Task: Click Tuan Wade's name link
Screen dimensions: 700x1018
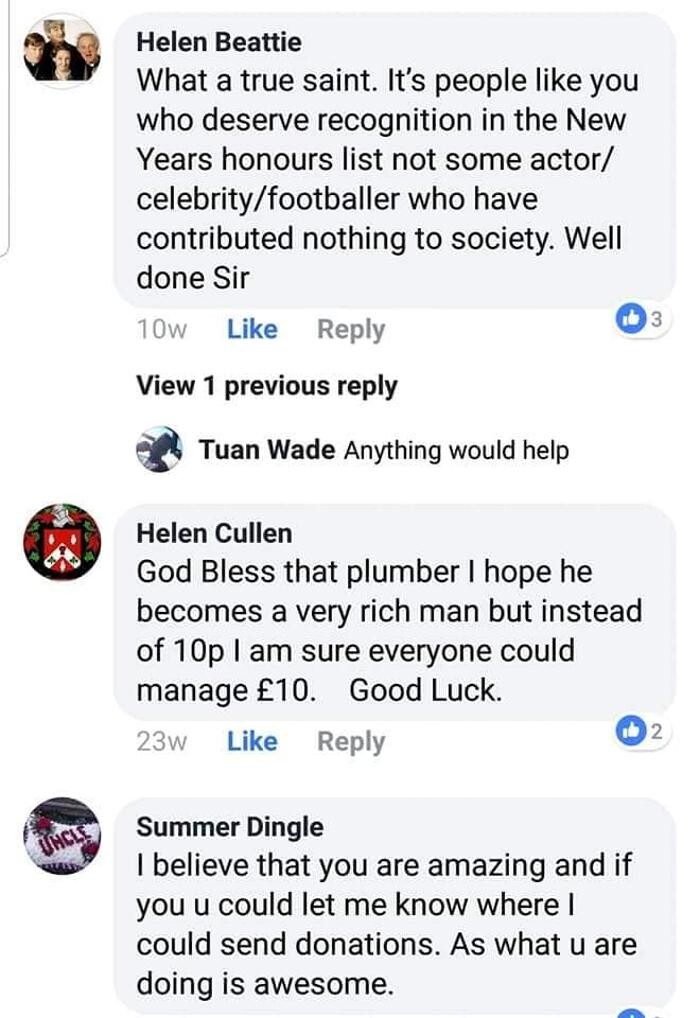Action: (x=266, y=450)
